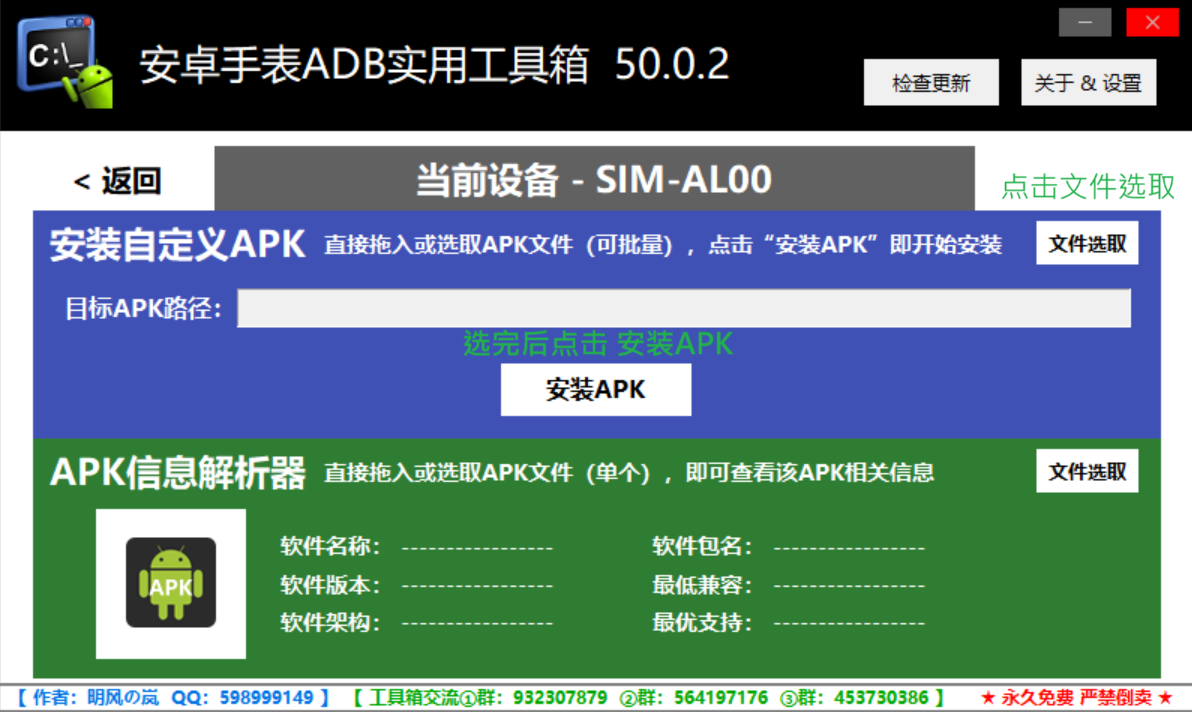Click 文件选取 in the APK信息解析器 section
This screenshot has width=1192, height=712.
1087,472
